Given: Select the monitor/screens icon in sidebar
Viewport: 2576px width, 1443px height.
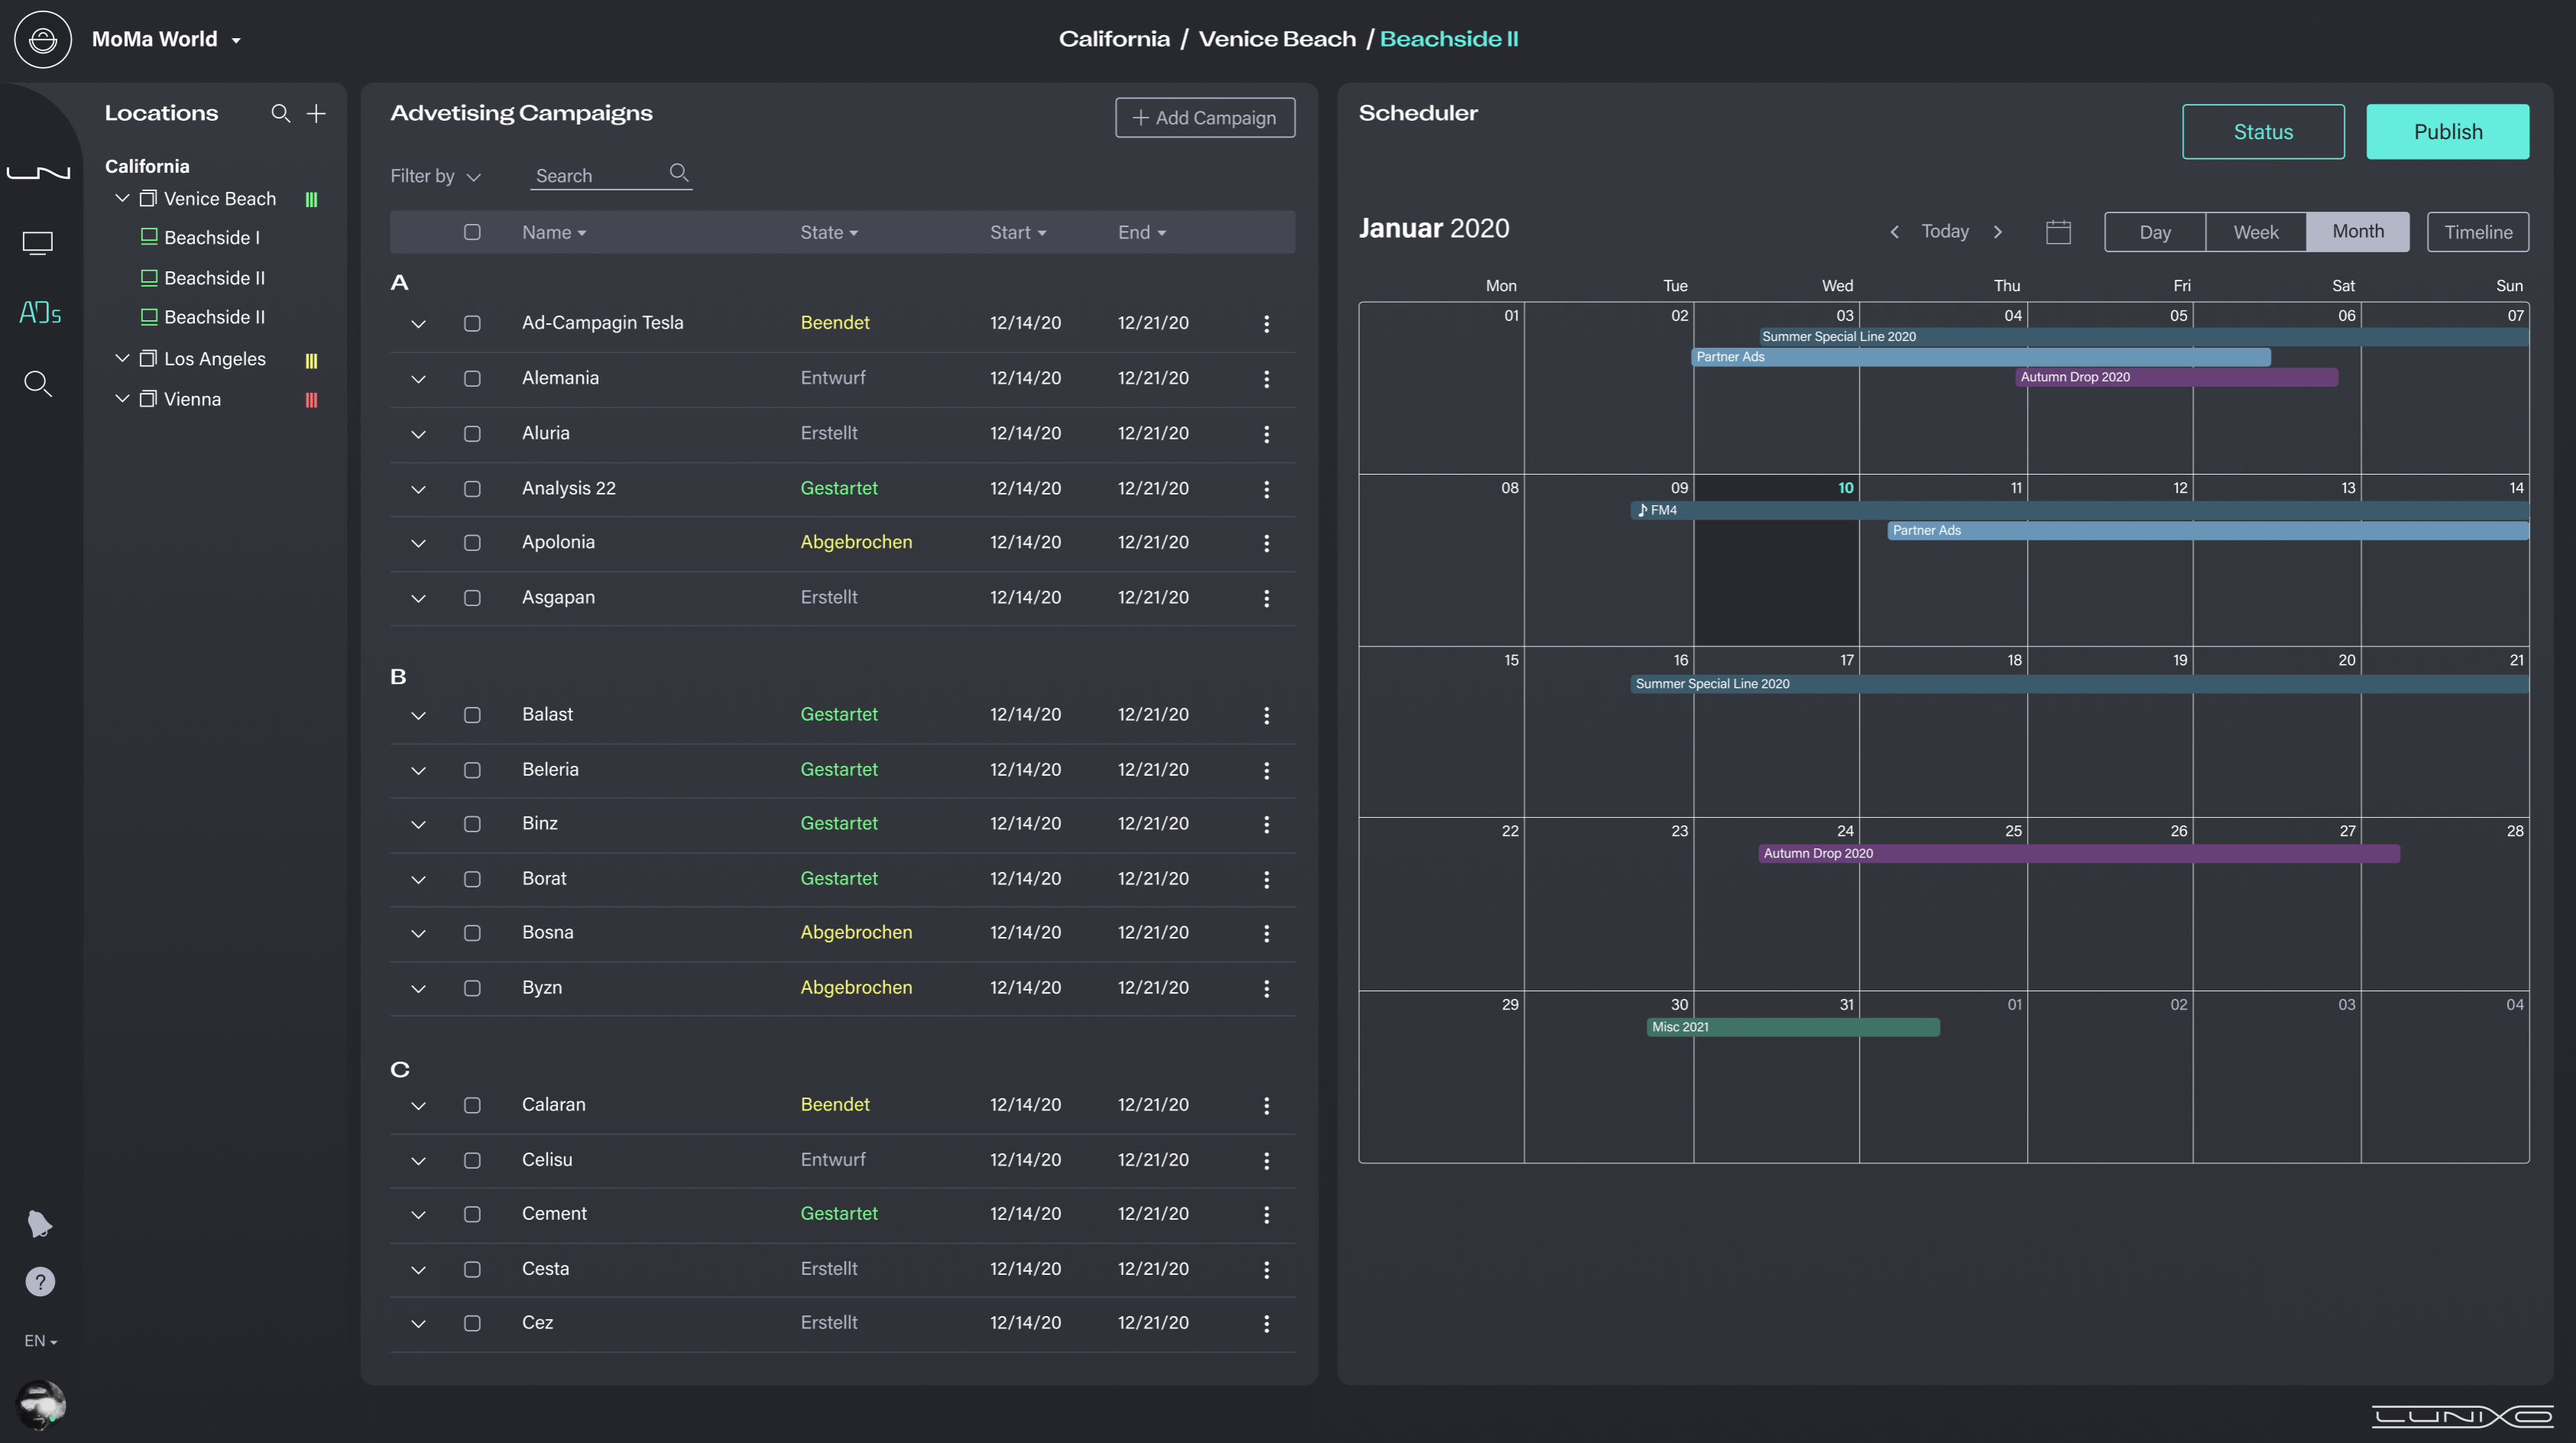Looking at the screenshot, I should 38,242.
